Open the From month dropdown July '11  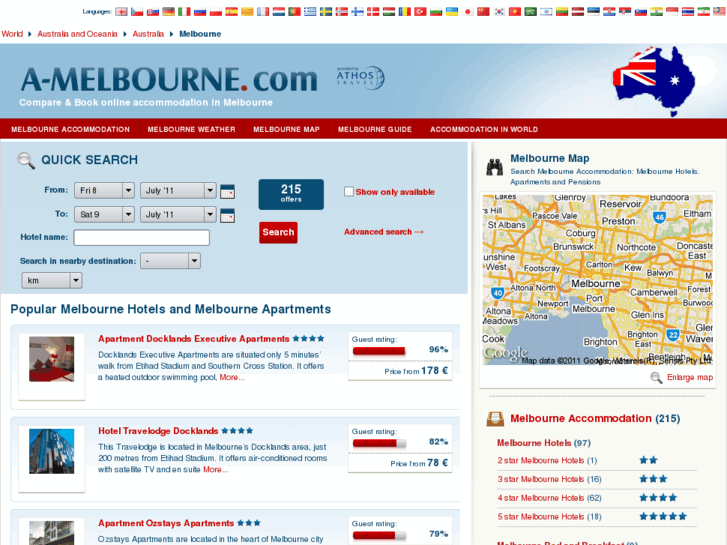click(178, 190)
